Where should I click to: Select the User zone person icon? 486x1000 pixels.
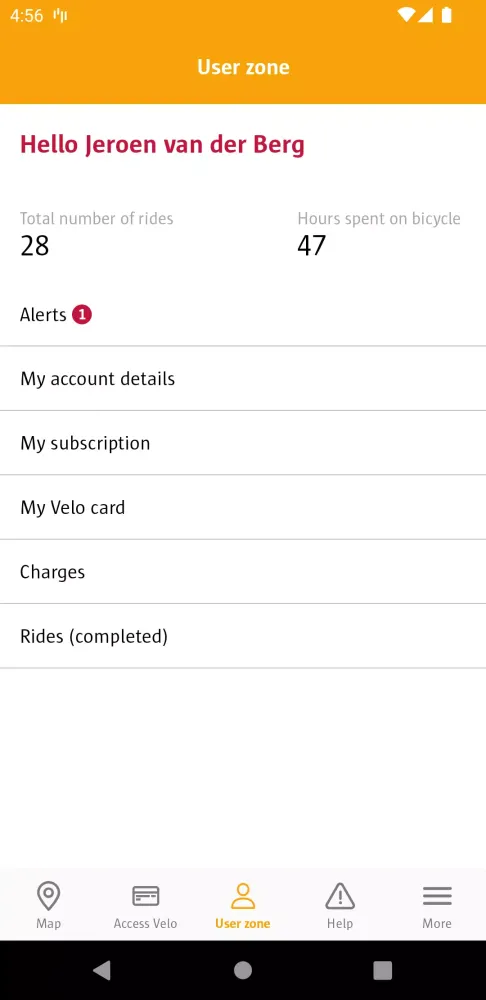242,895
